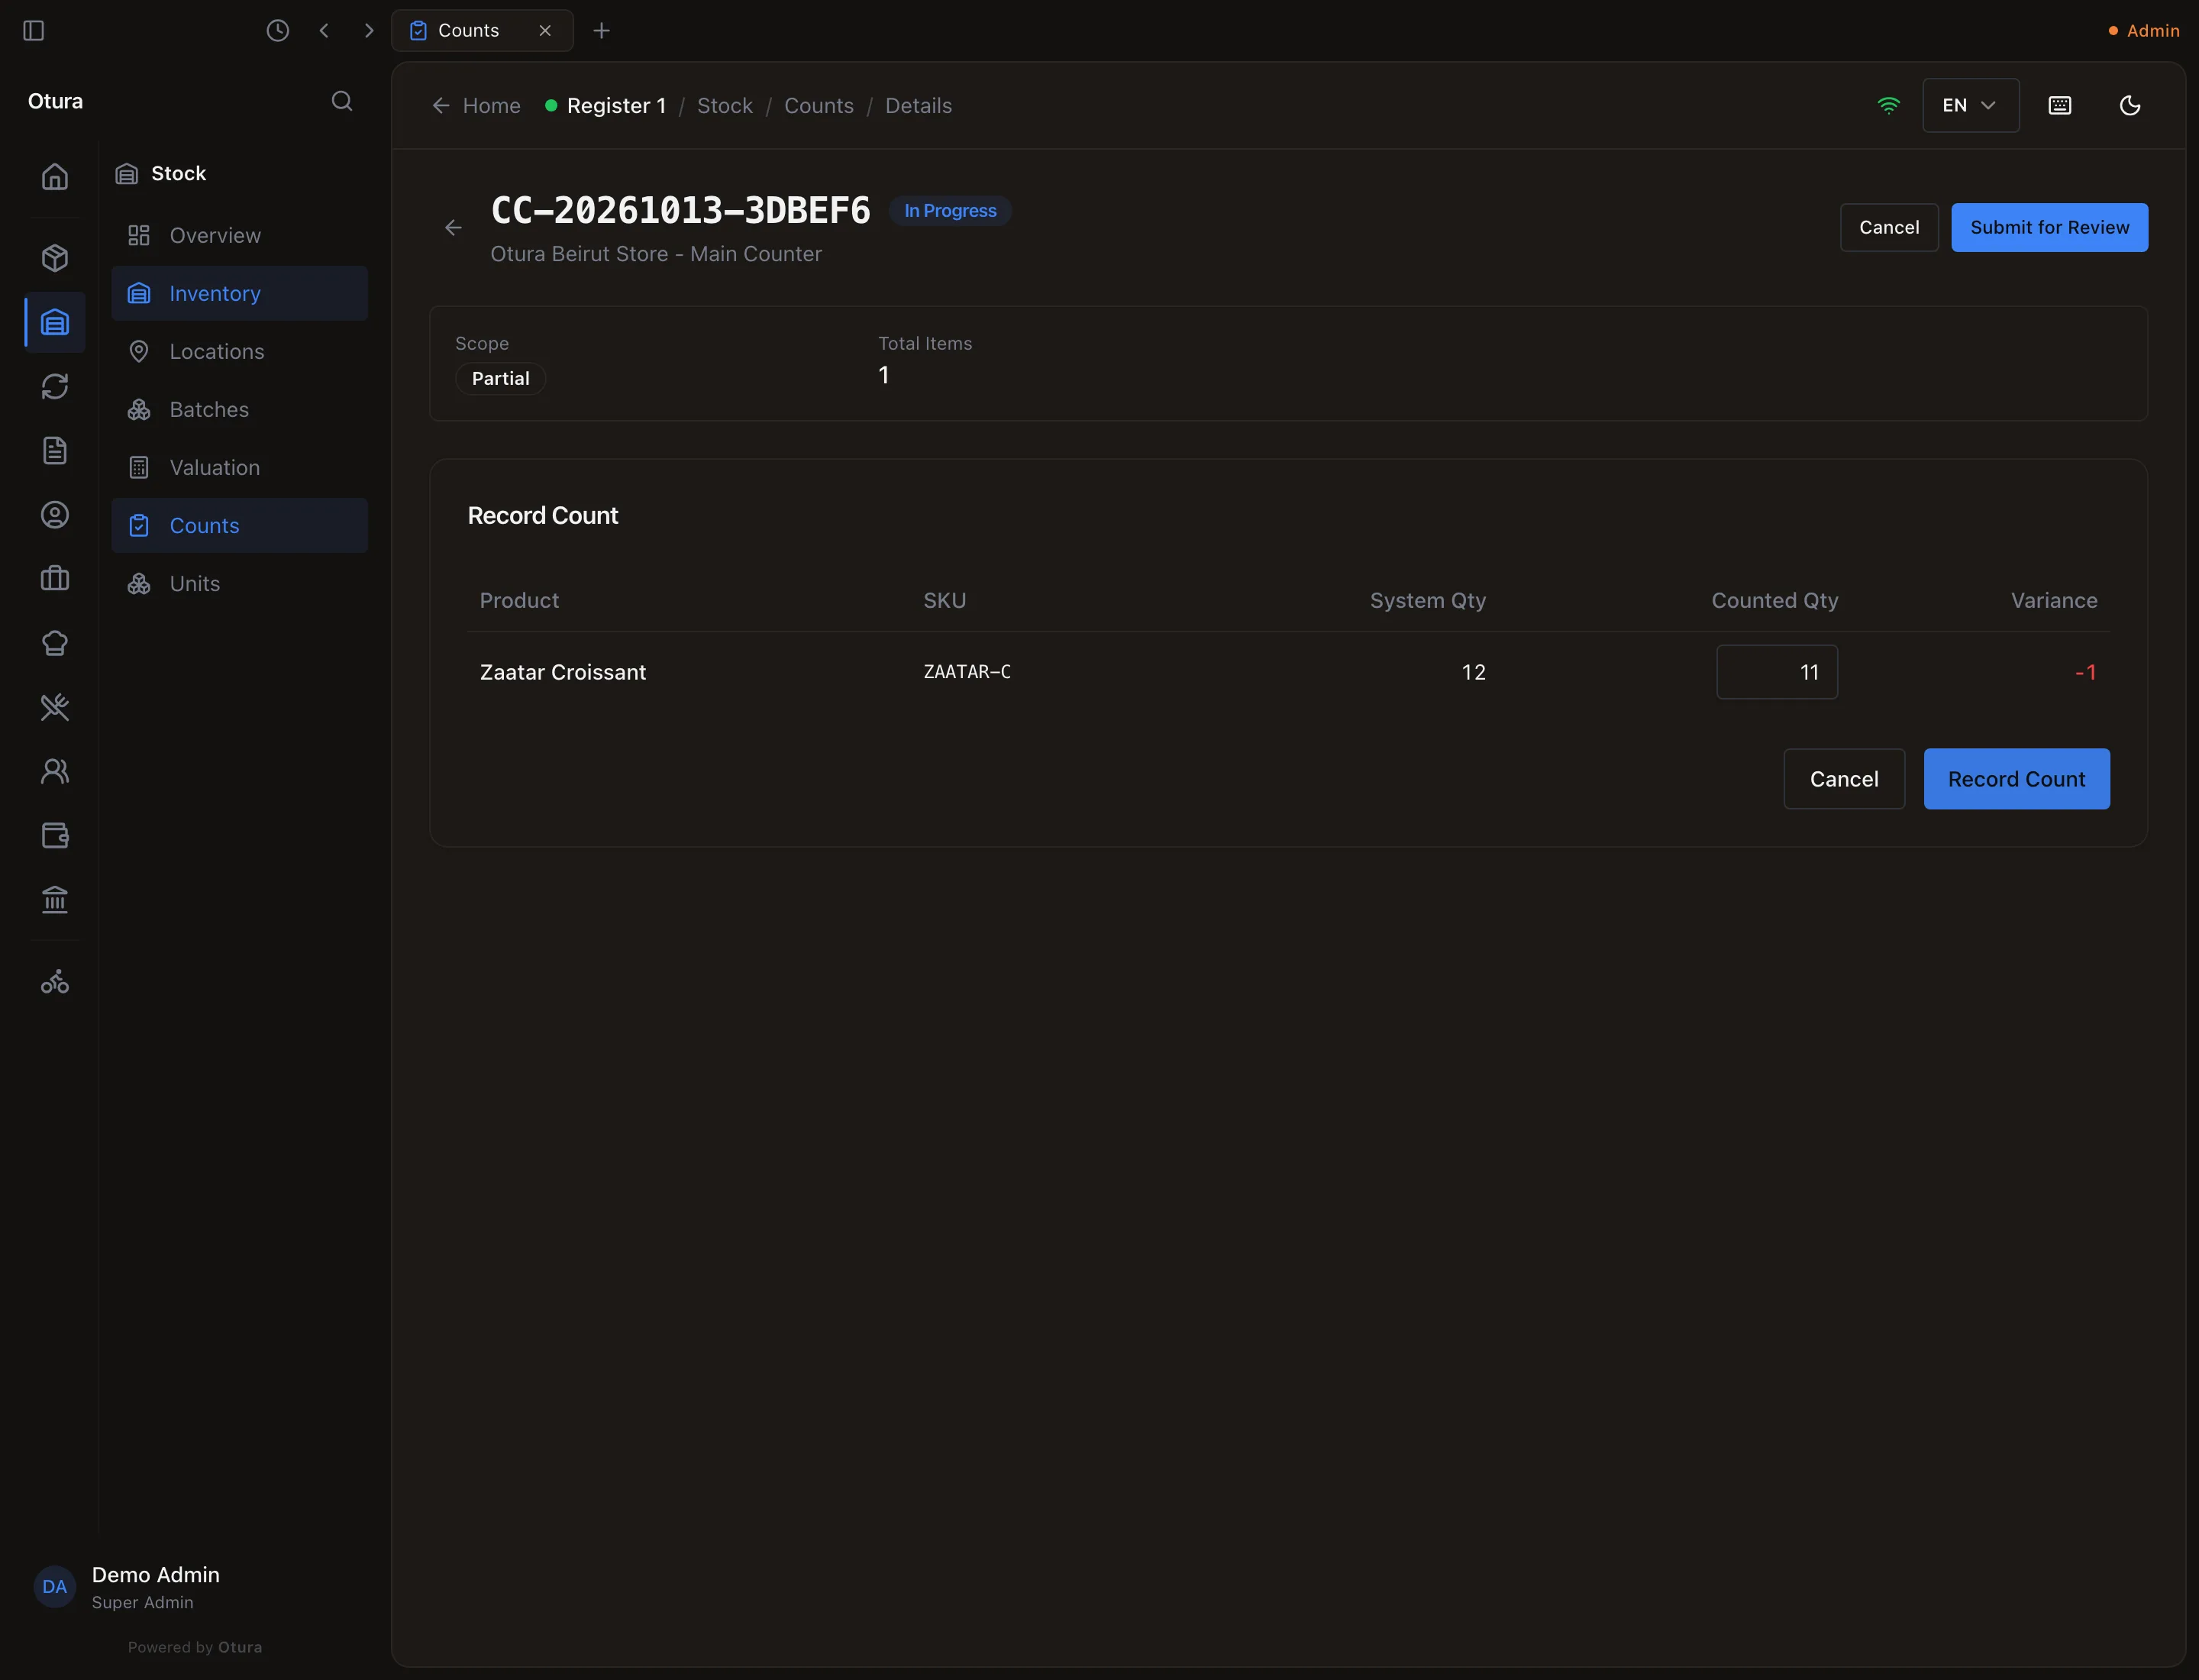
Task: Click the wallet icon in sidebar rail
Action: [55, 836]
